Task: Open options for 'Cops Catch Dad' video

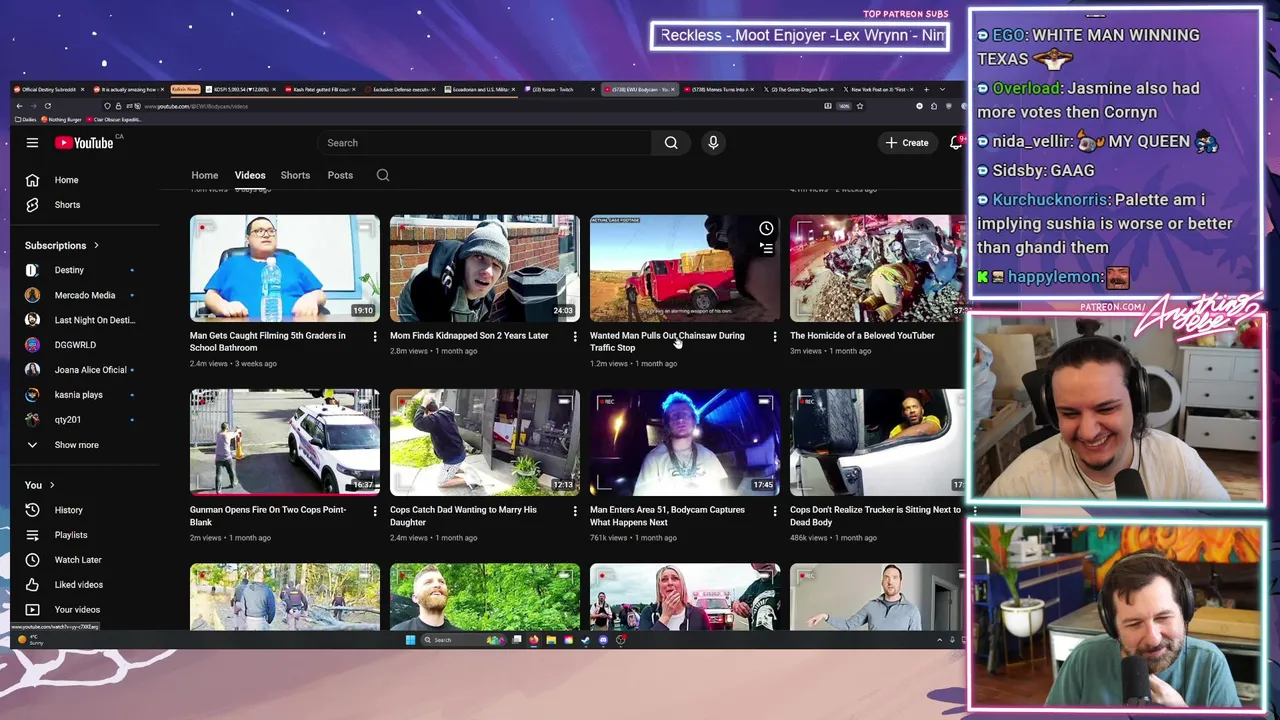Action: [x=575, y=511]
